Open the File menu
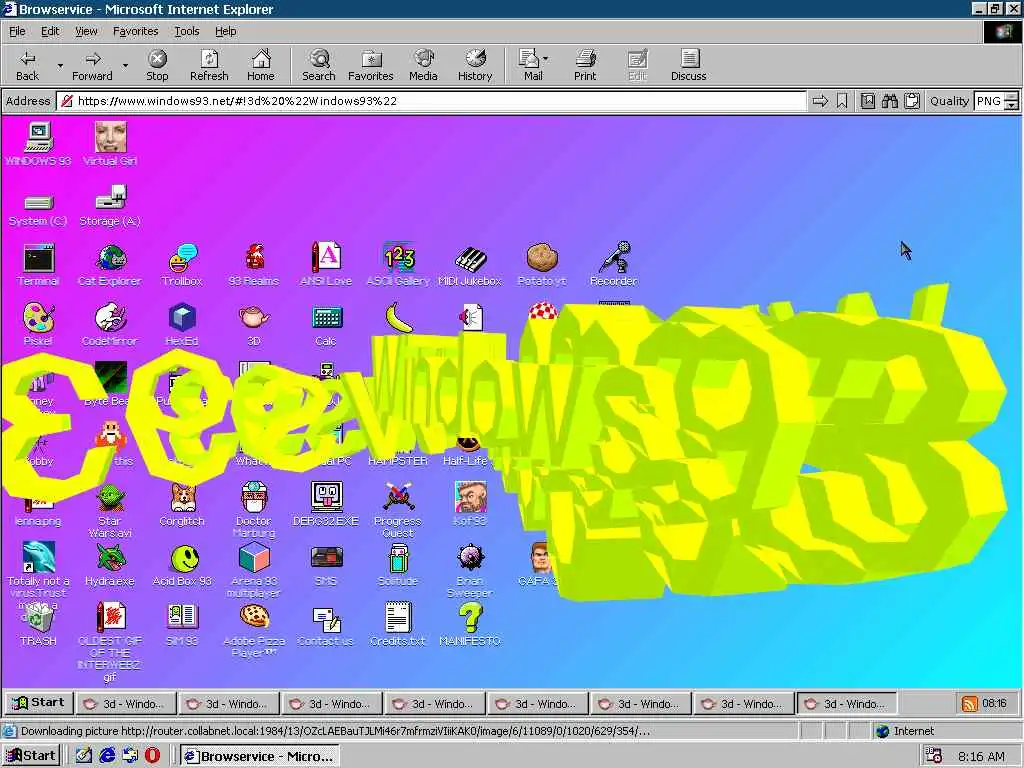The width and height of the screenshot is (1024, 768). tap(17, 31)
